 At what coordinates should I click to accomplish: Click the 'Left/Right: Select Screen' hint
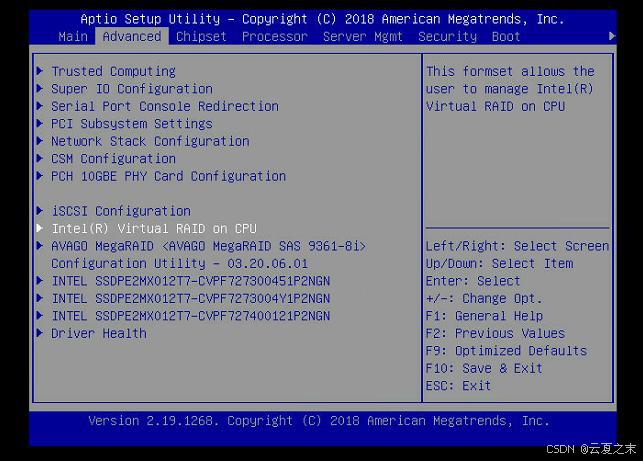[x=517, y=246]
